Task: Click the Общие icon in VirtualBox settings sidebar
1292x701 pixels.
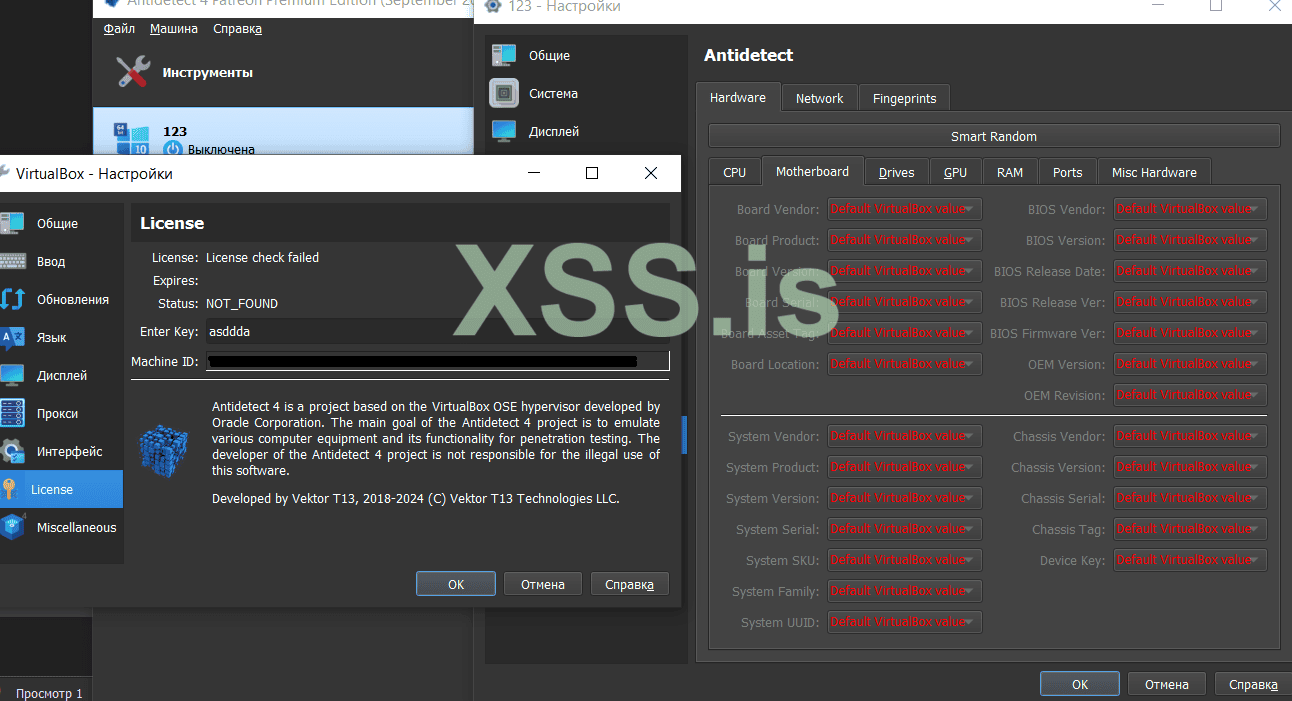Action: [12, 224]
